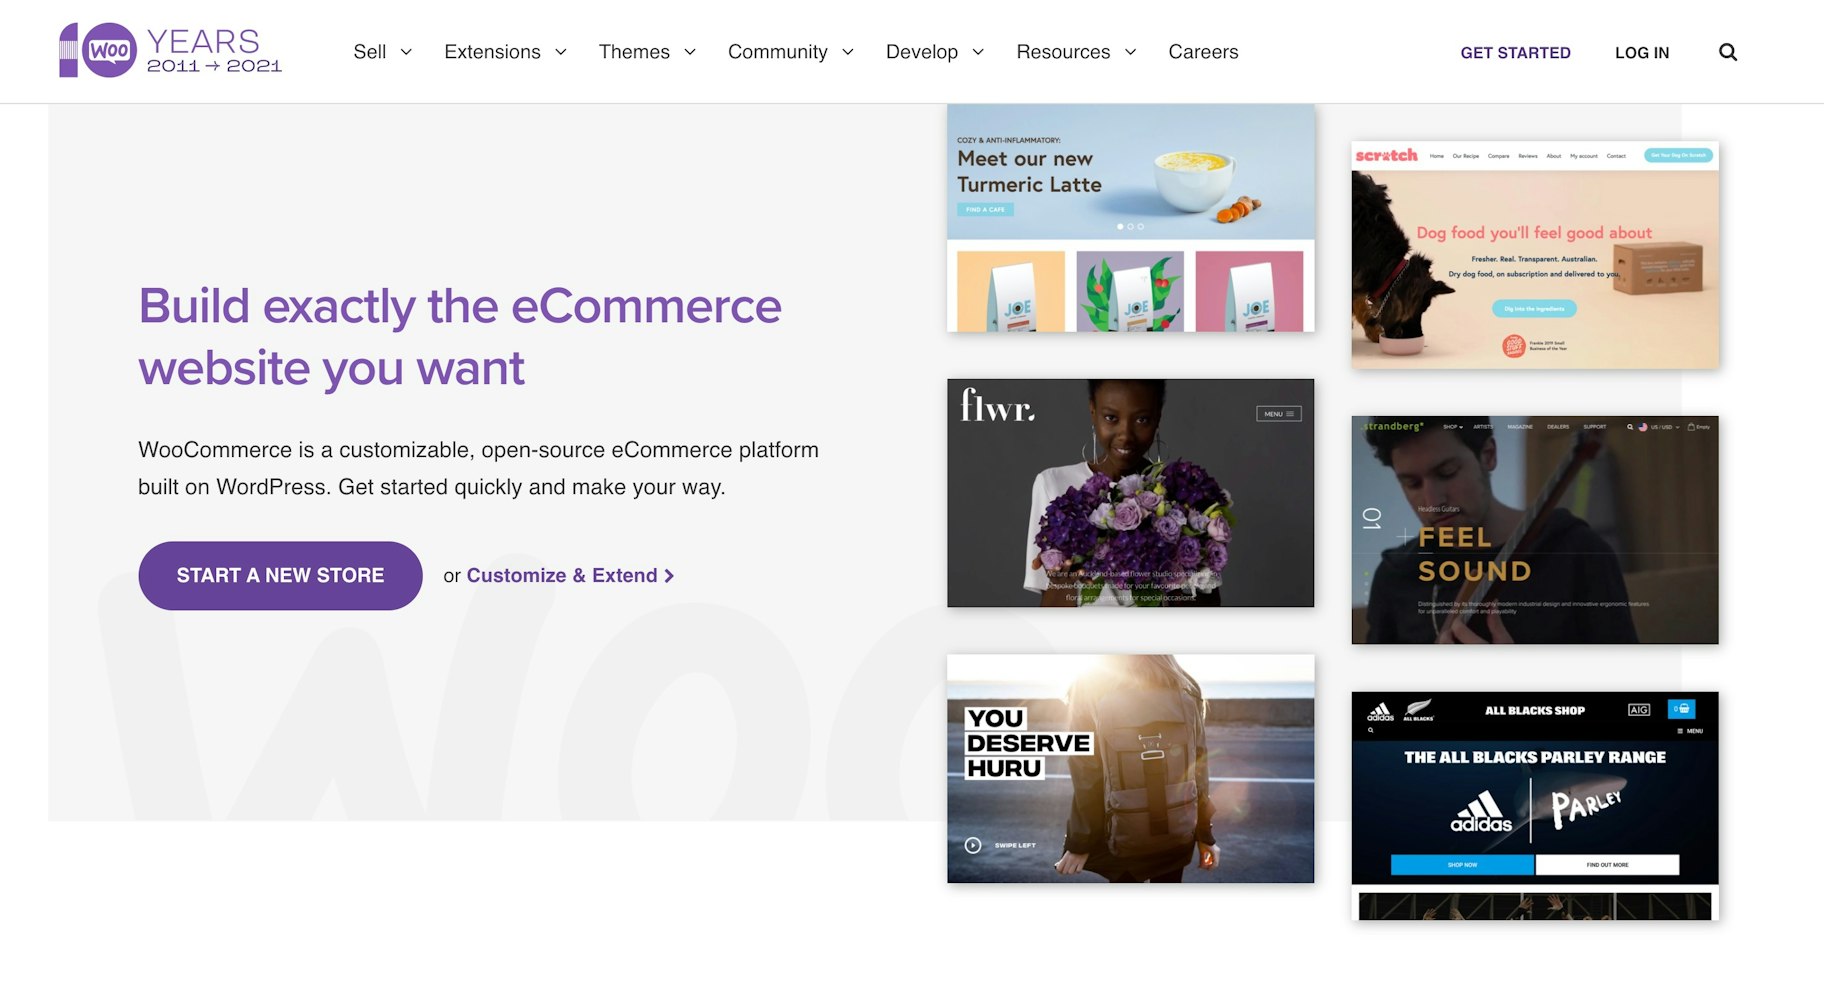The image size is (1824, 997).
Task: Follow the Customize & Extend link
Action: click(566, 575)
